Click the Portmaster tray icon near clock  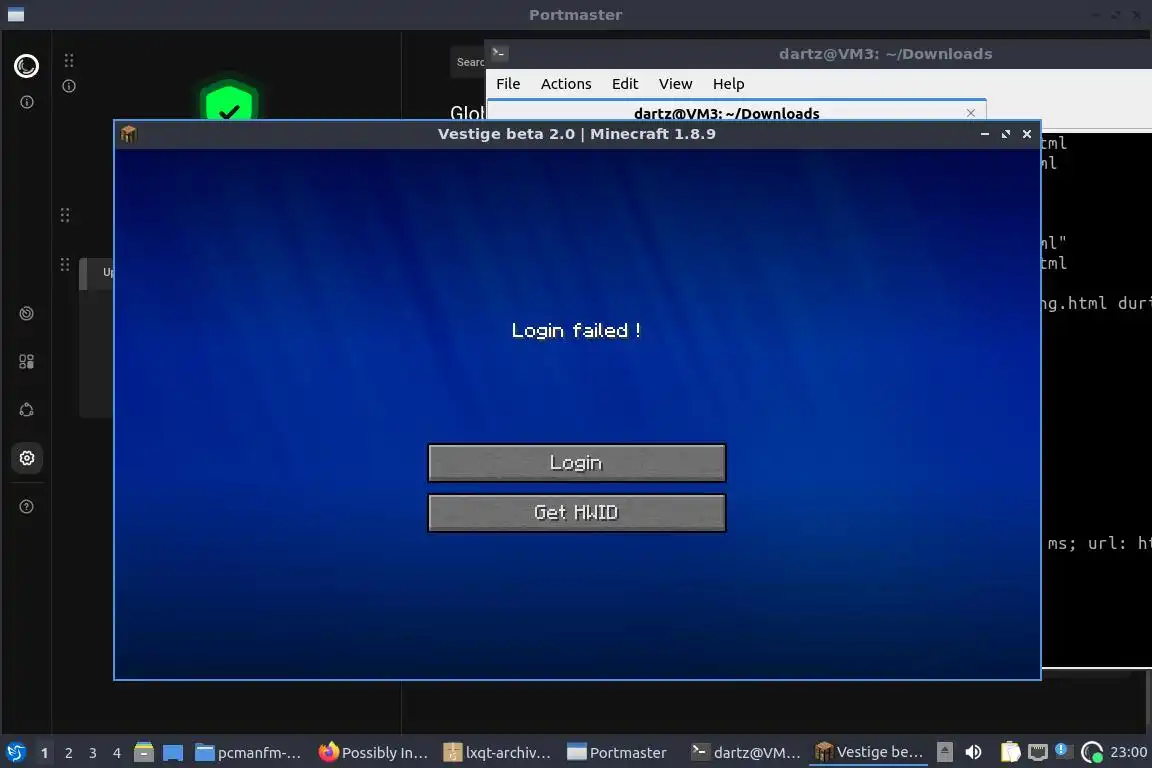click(x=1092, y=752)
